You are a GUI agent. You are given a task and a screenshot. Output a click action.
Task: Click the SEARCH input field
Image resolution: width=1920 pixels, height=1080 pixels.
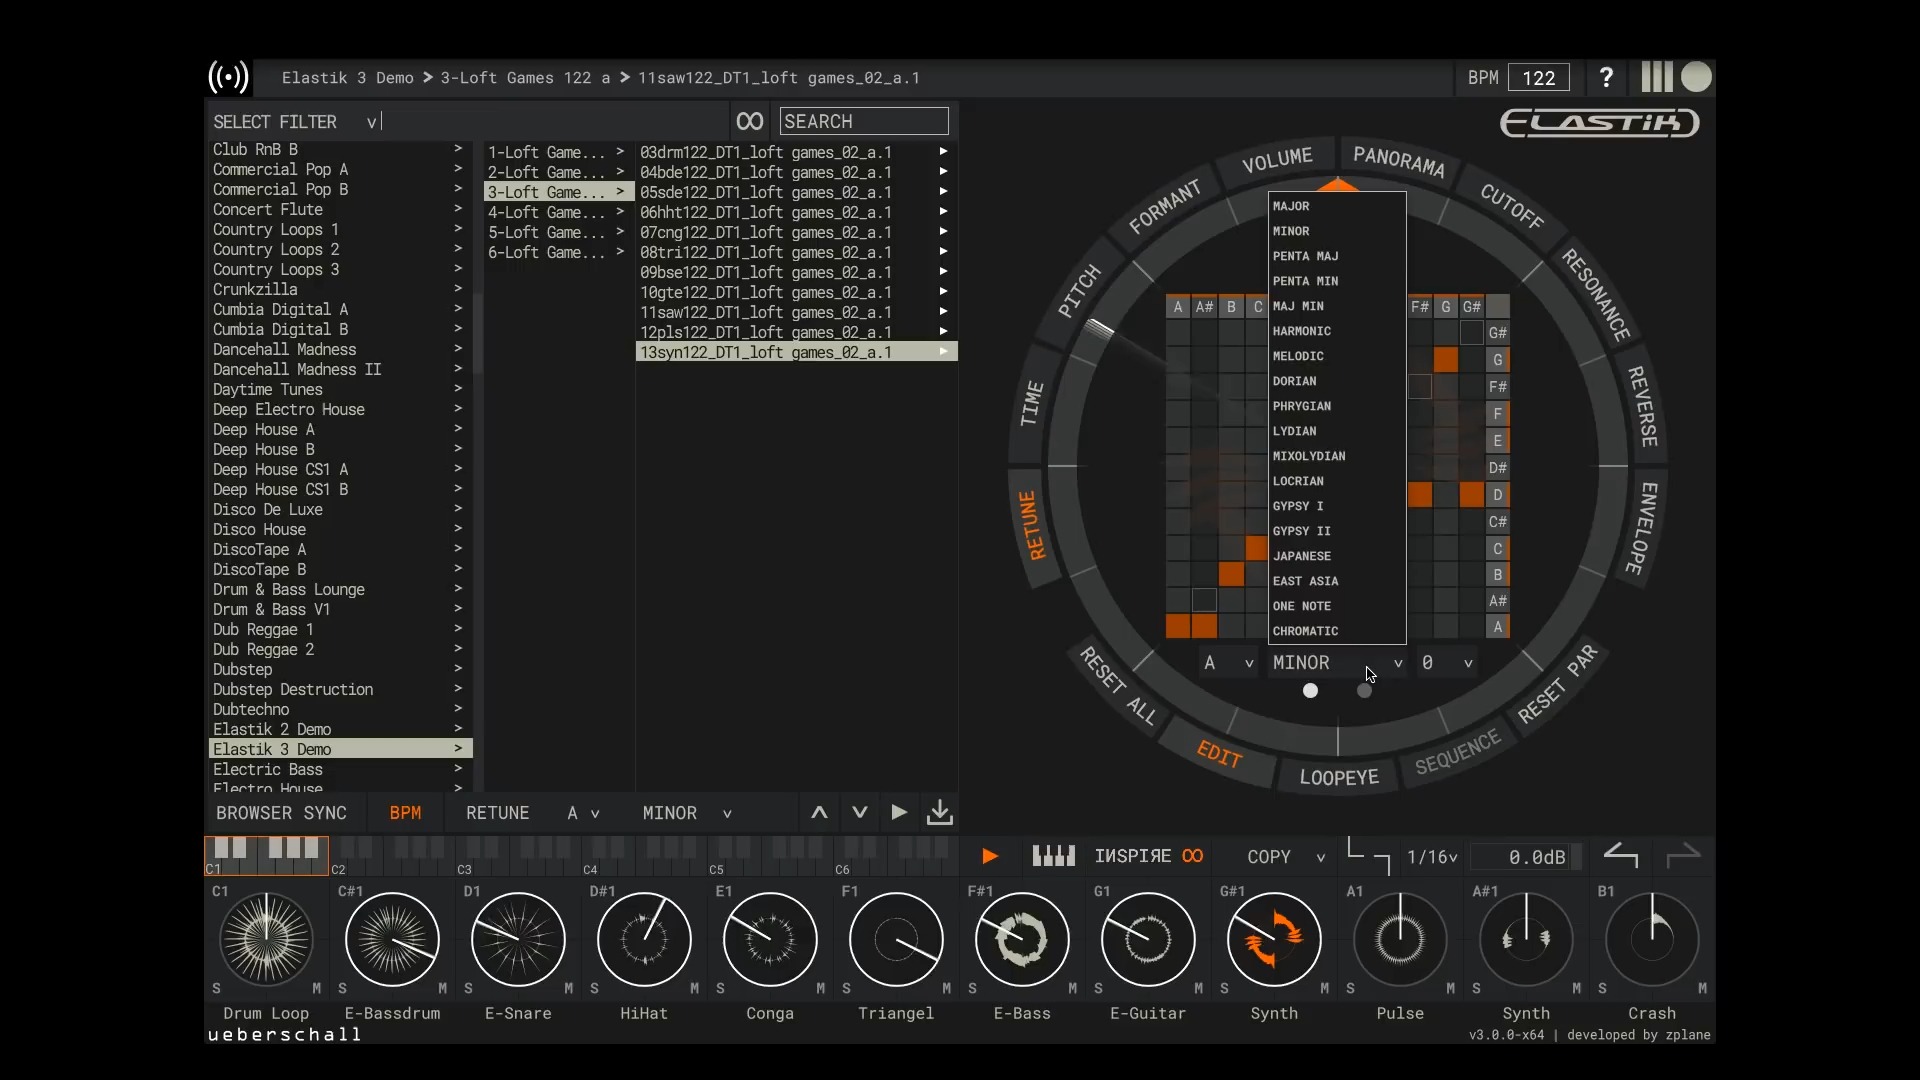[864, 121]
